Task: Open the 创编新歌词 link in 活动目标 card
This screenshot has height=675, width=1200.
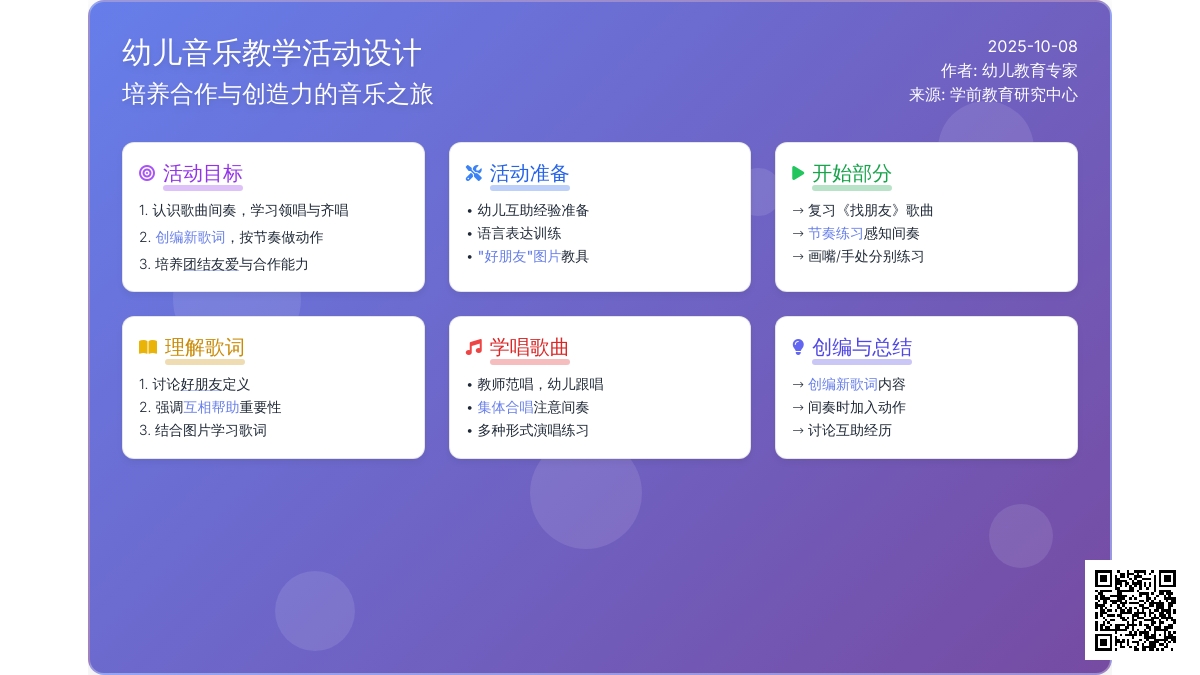Action: 190,237
